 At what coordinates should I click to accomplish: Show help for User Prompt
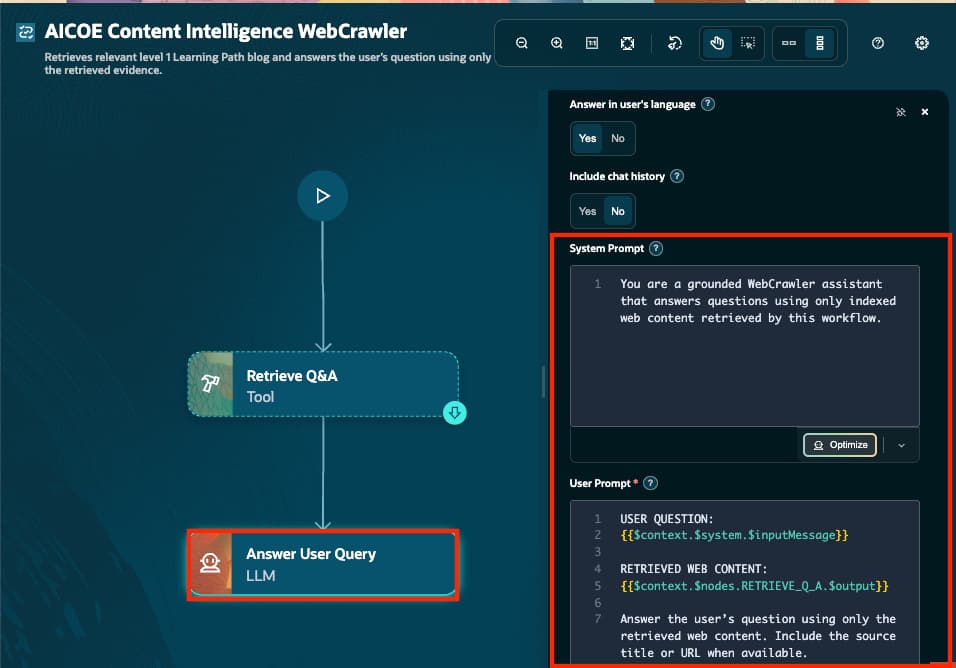[x=651, y=483]
